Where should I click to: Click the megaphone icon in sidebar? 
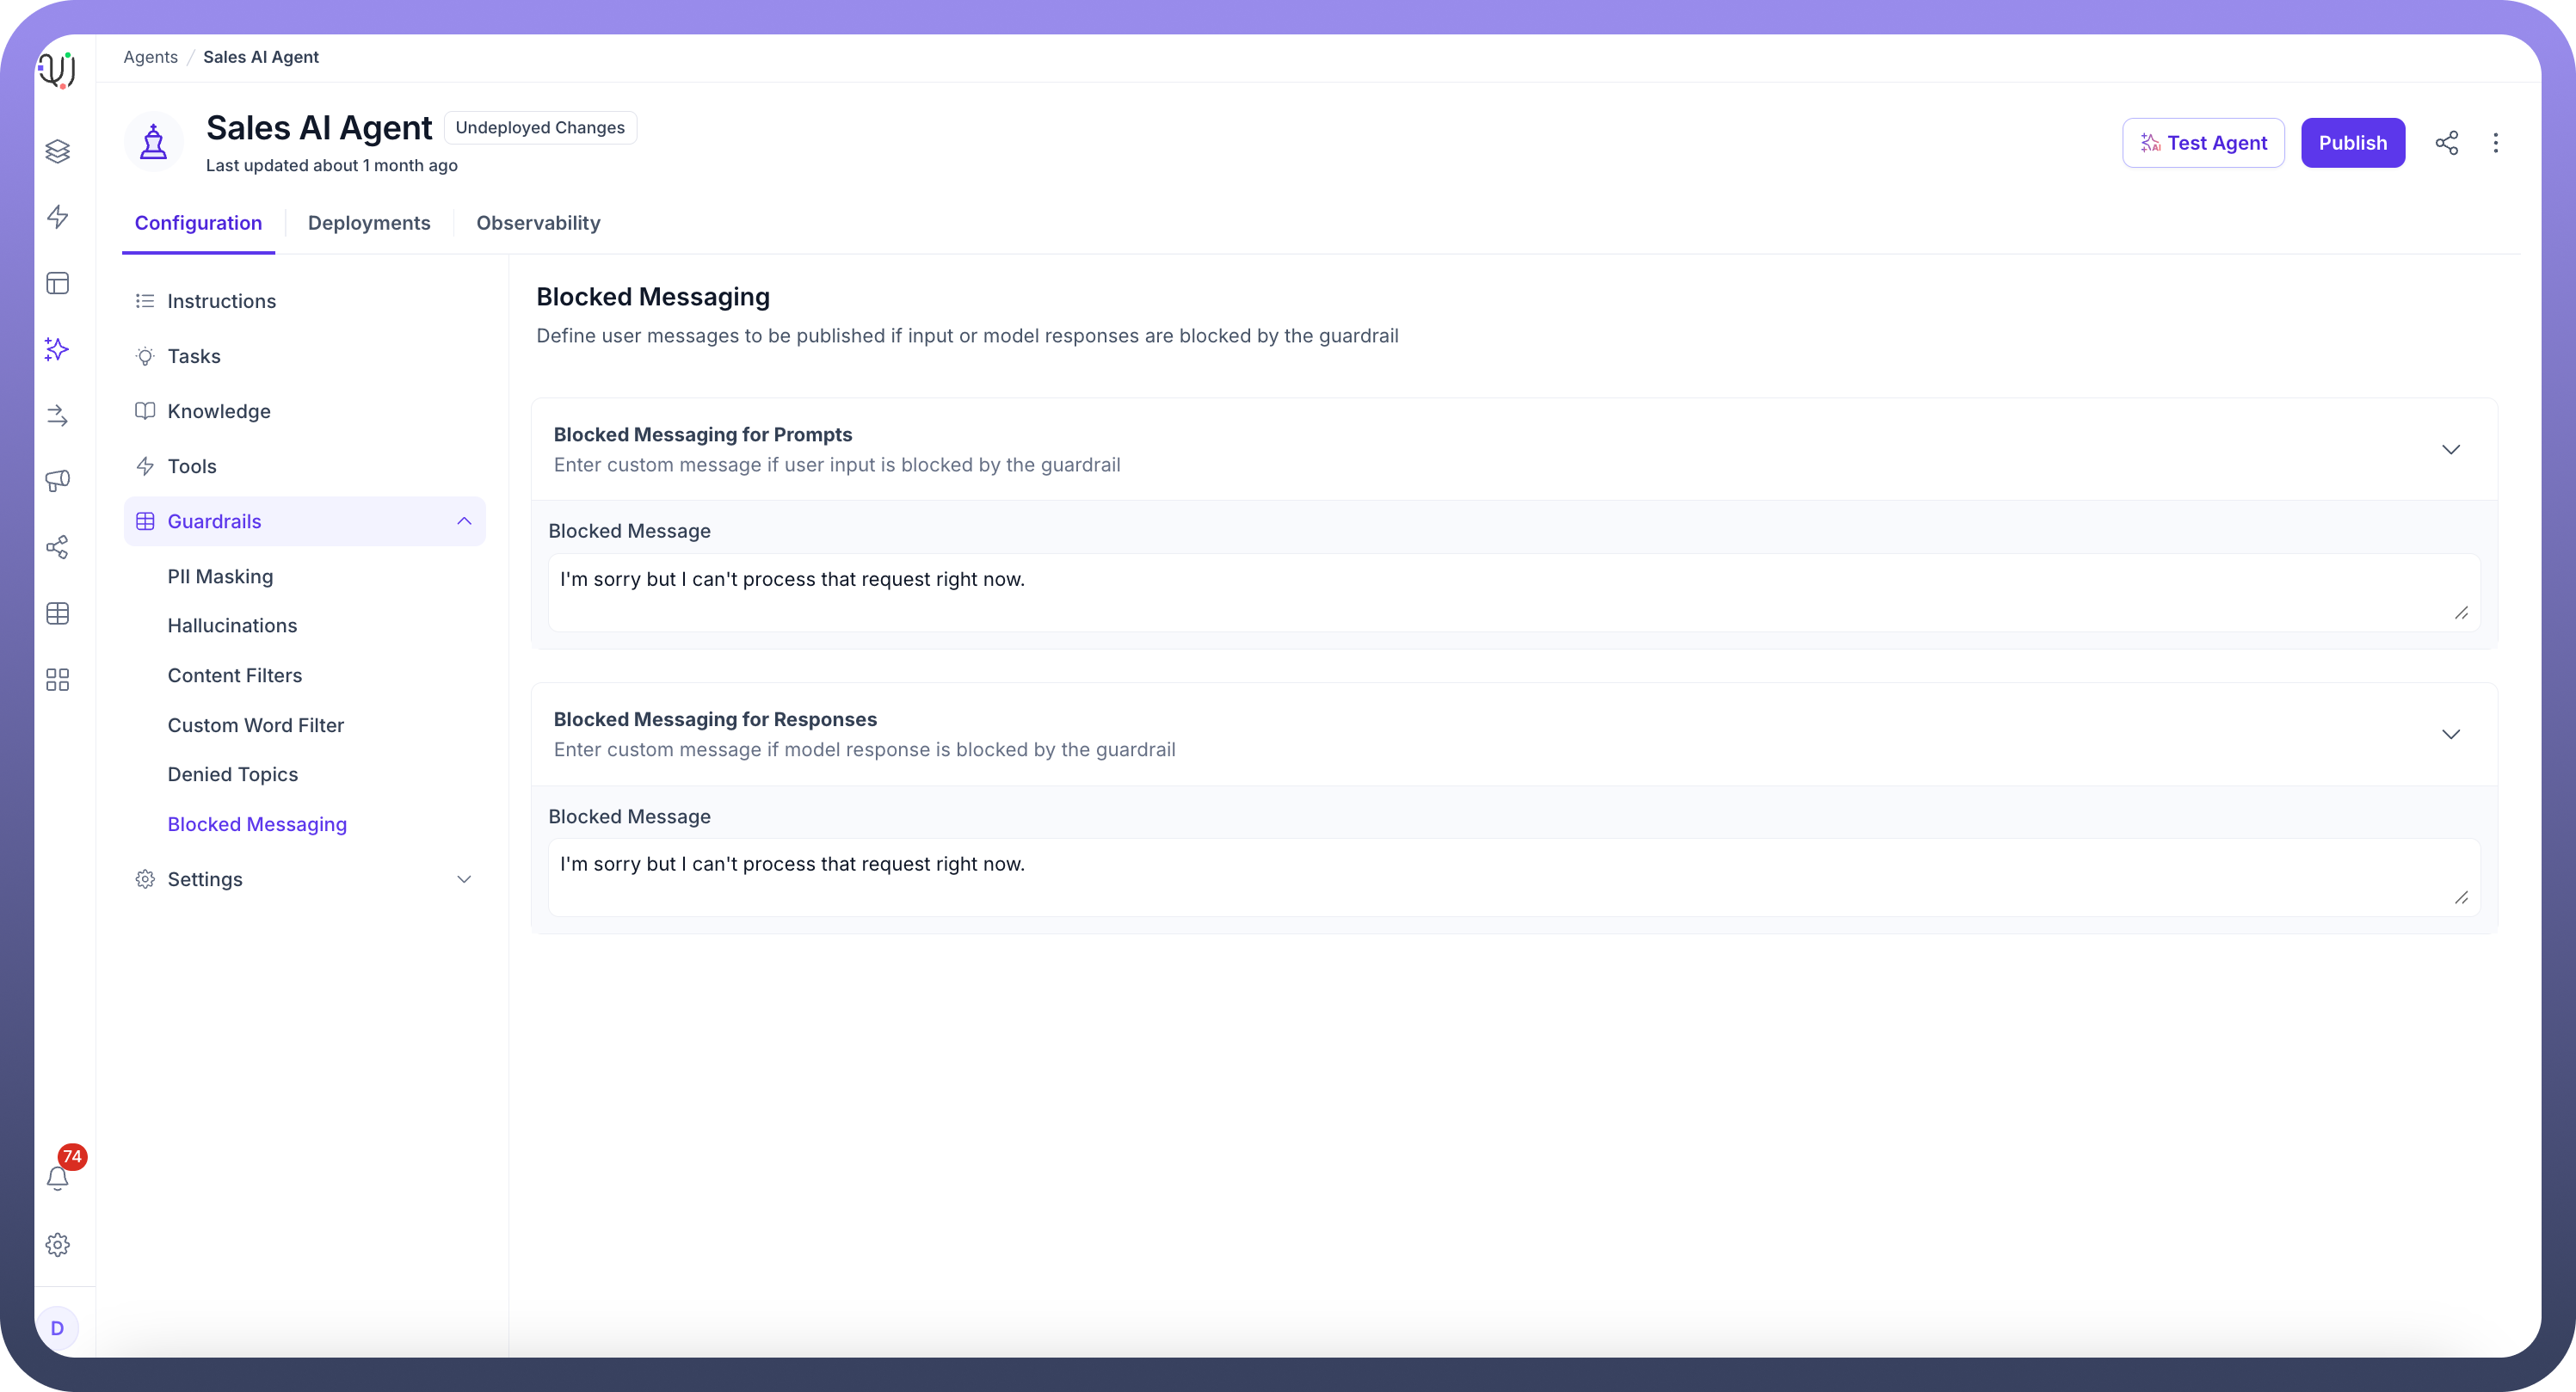pyautogui.click(x=58, y=481)
